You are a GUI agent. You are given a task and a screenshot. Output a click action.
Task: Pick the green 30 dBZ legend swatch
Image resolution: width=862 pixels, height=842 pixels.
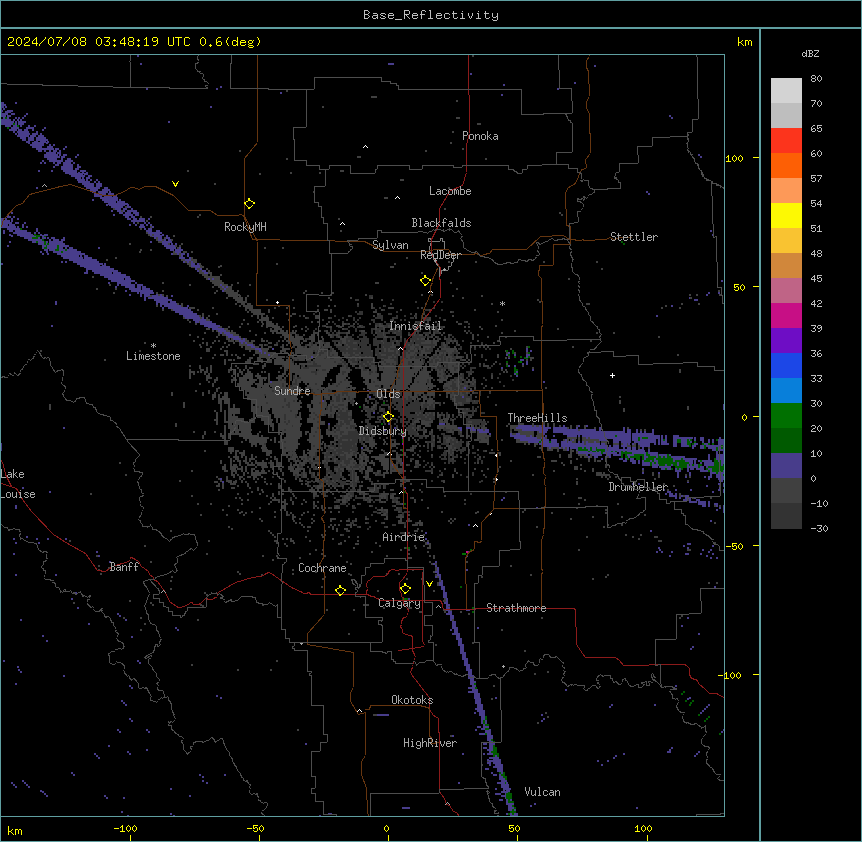[786, 416]
